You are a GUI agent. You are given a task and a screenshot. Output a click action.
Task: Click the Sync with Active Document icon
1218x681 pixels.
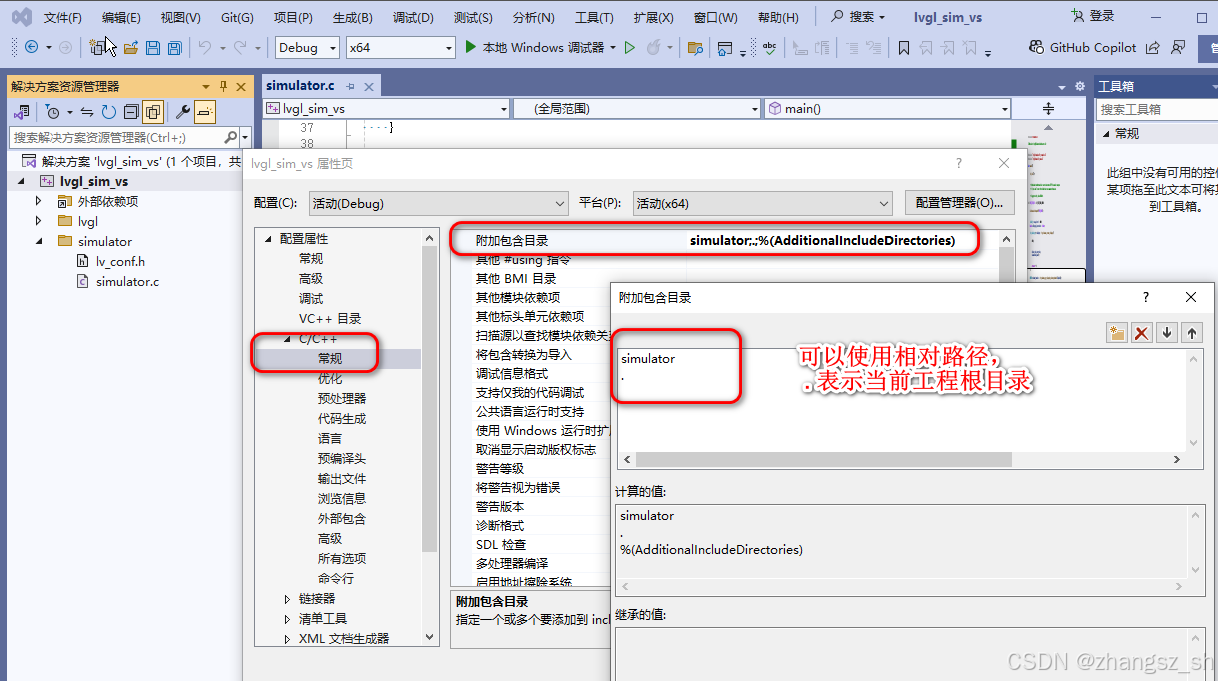[87, 112]
